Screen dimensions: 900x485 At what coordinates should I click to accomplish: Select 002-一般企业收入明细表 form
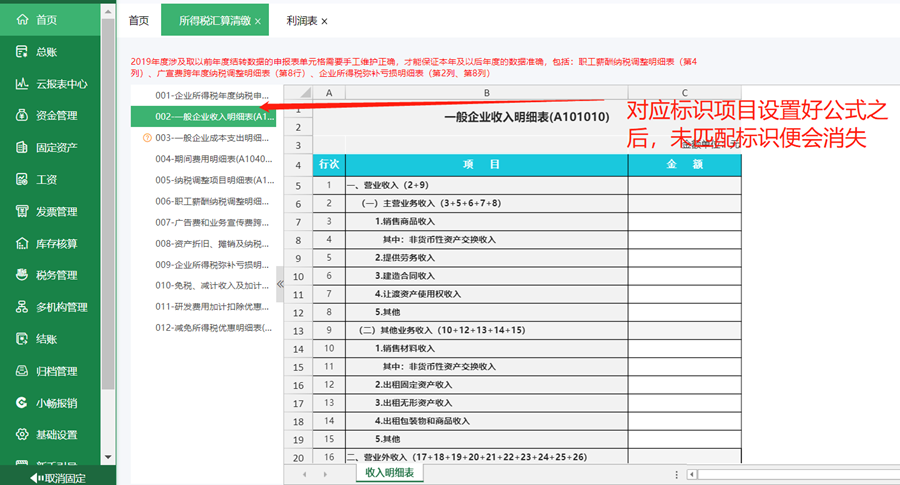tap(203, 117)
